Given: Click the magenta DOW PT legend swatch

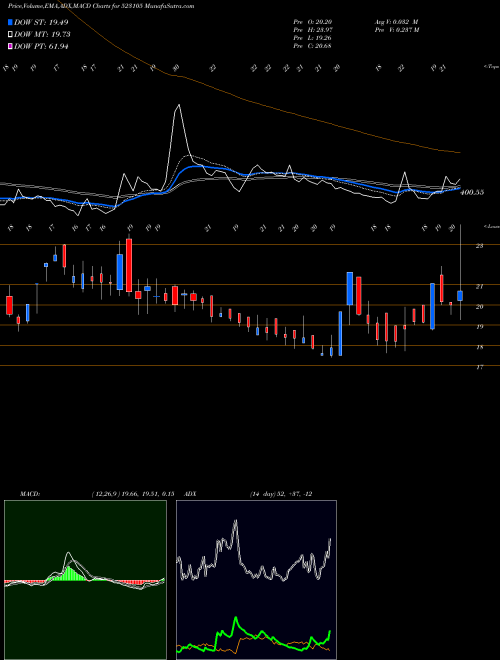Looking at the screenshot, I should [10, 46].
